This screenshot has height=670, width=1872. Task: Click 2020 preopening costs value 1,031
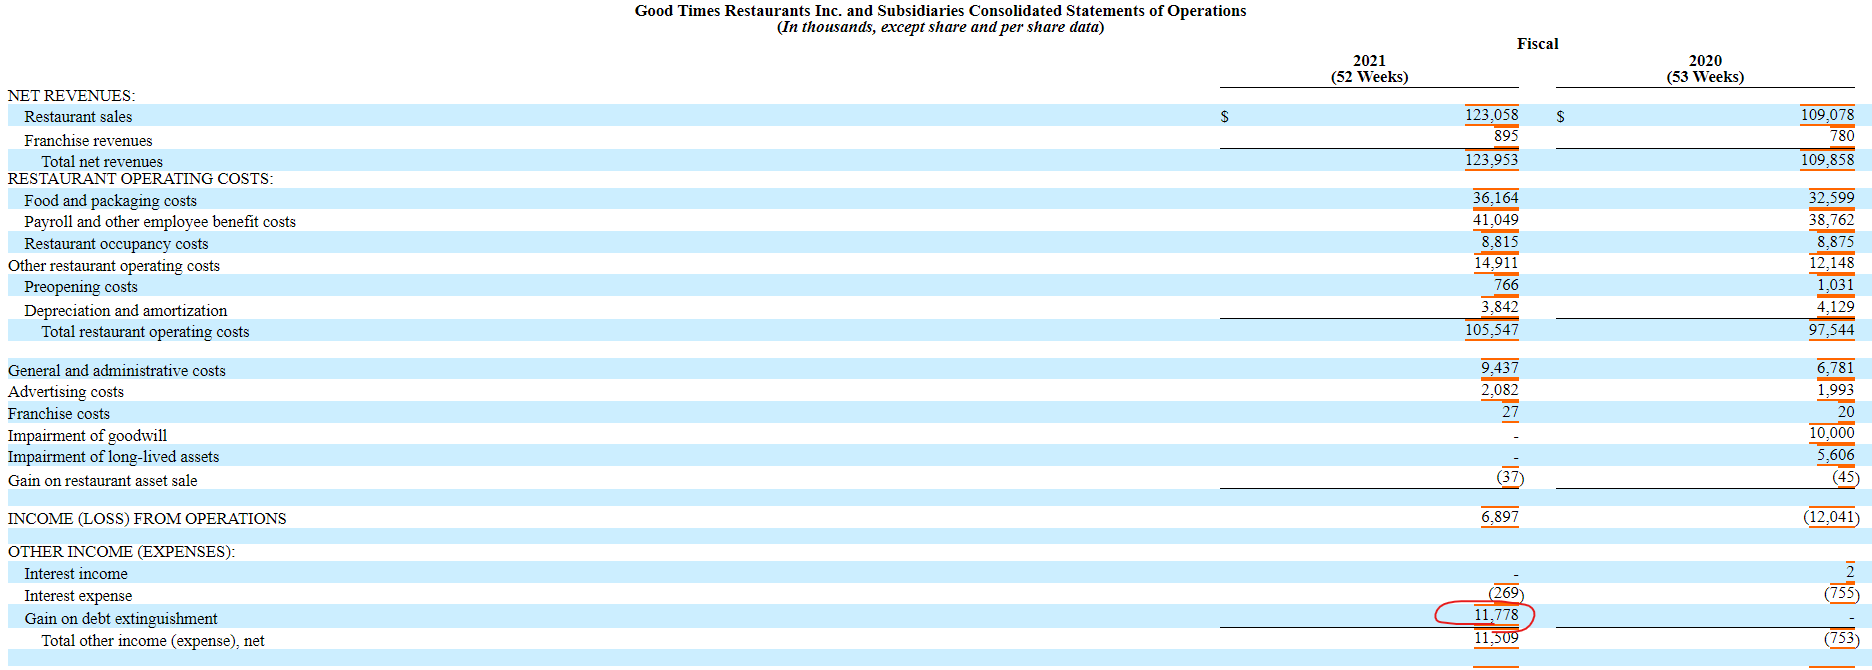click(1835, 285)
